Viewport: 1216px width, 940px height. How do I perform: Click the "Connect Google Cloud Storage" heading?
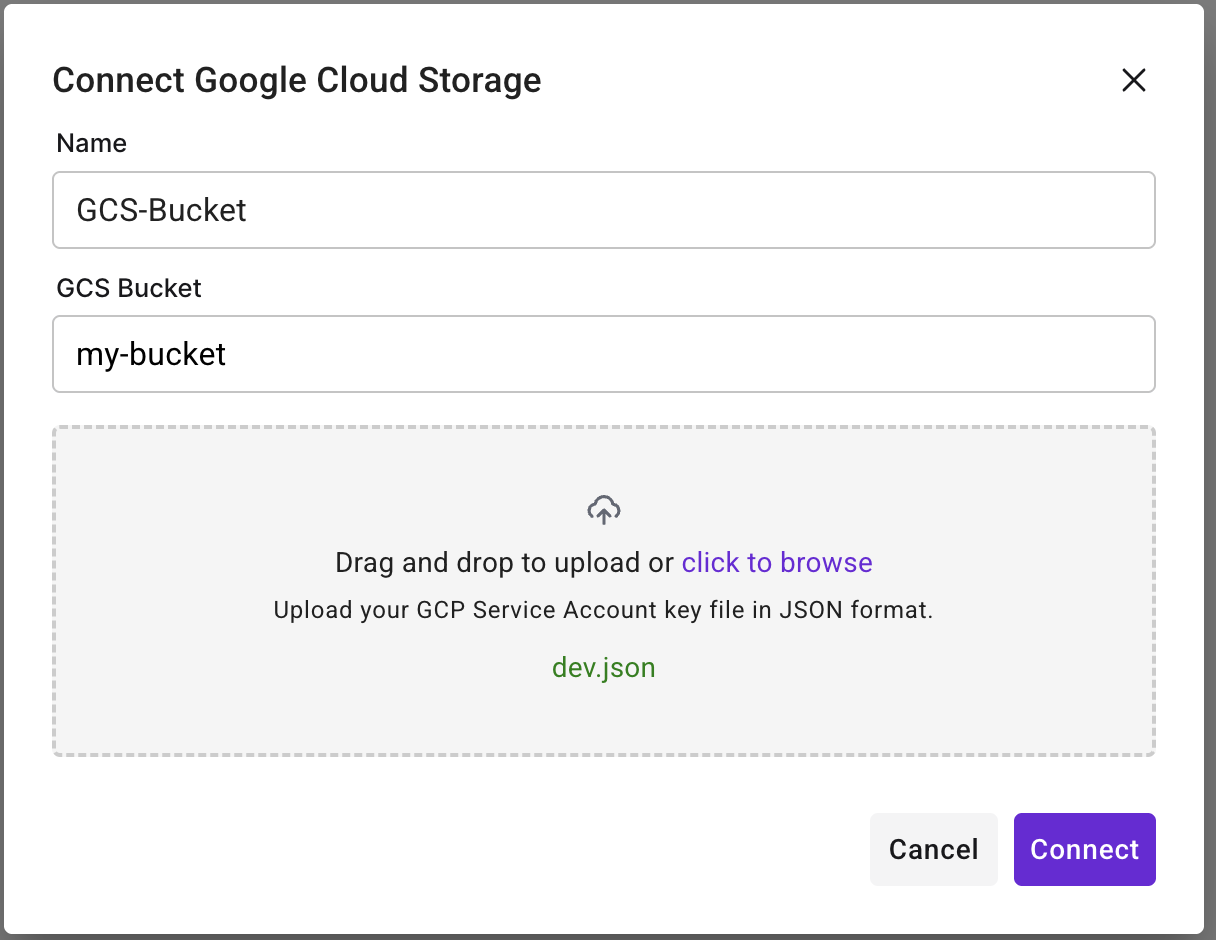[297, 80]
